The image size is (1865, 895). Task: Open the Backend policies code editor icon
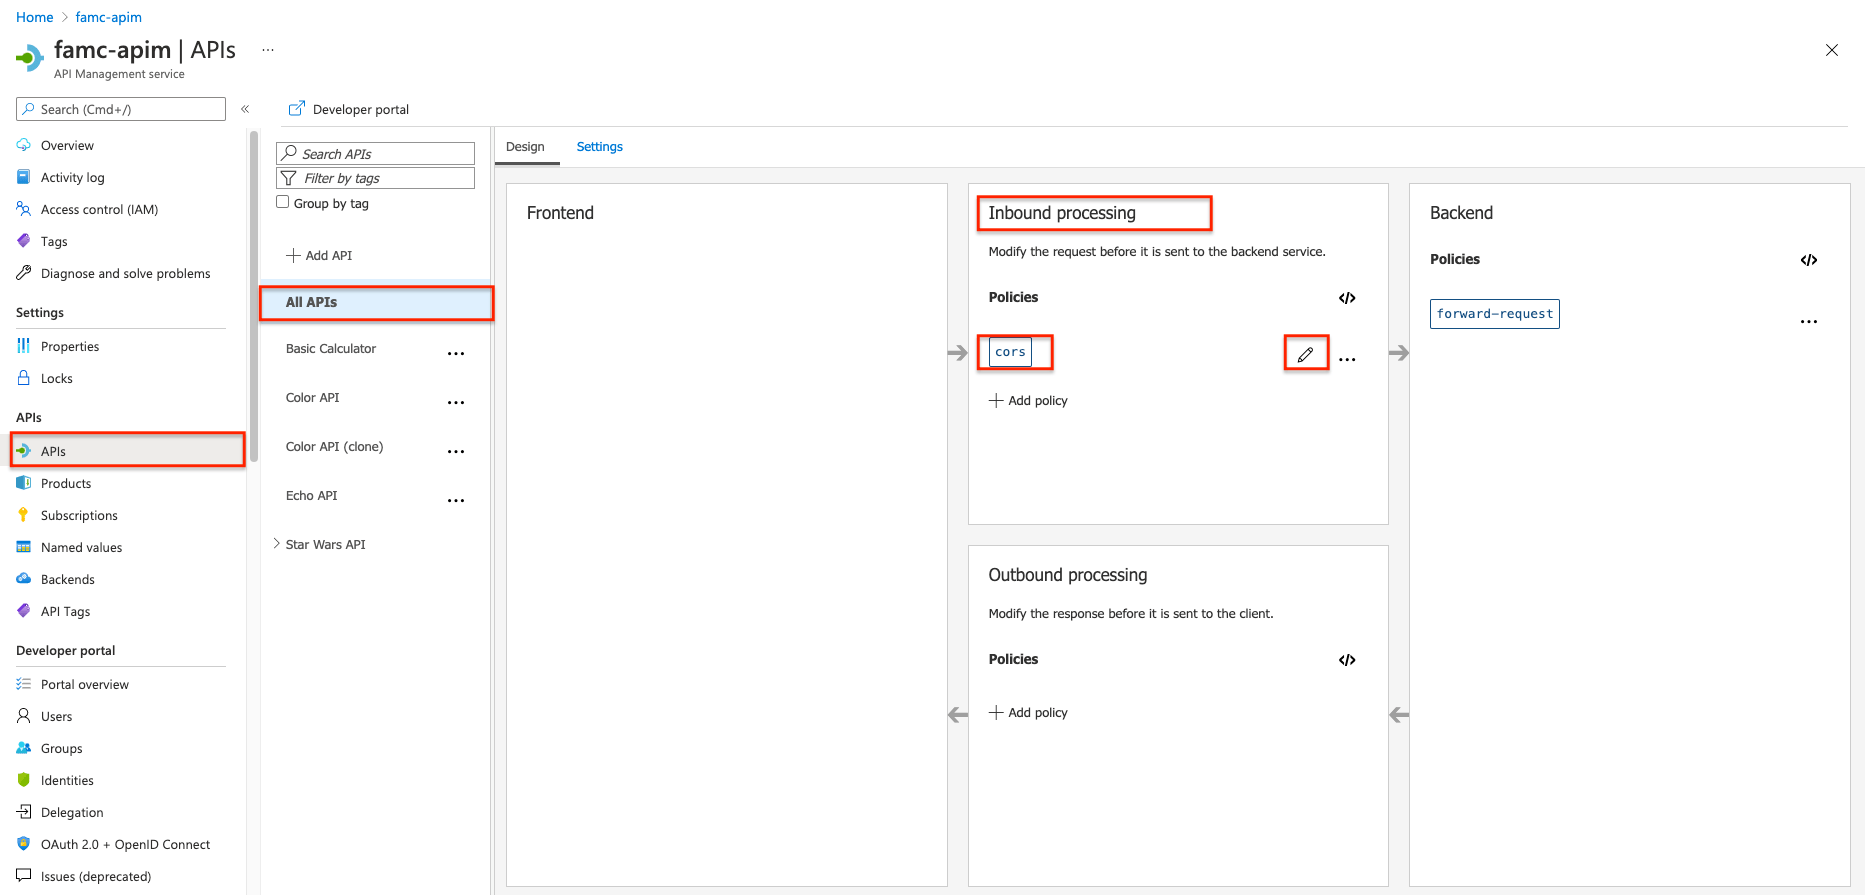[x=1809, y=260]
